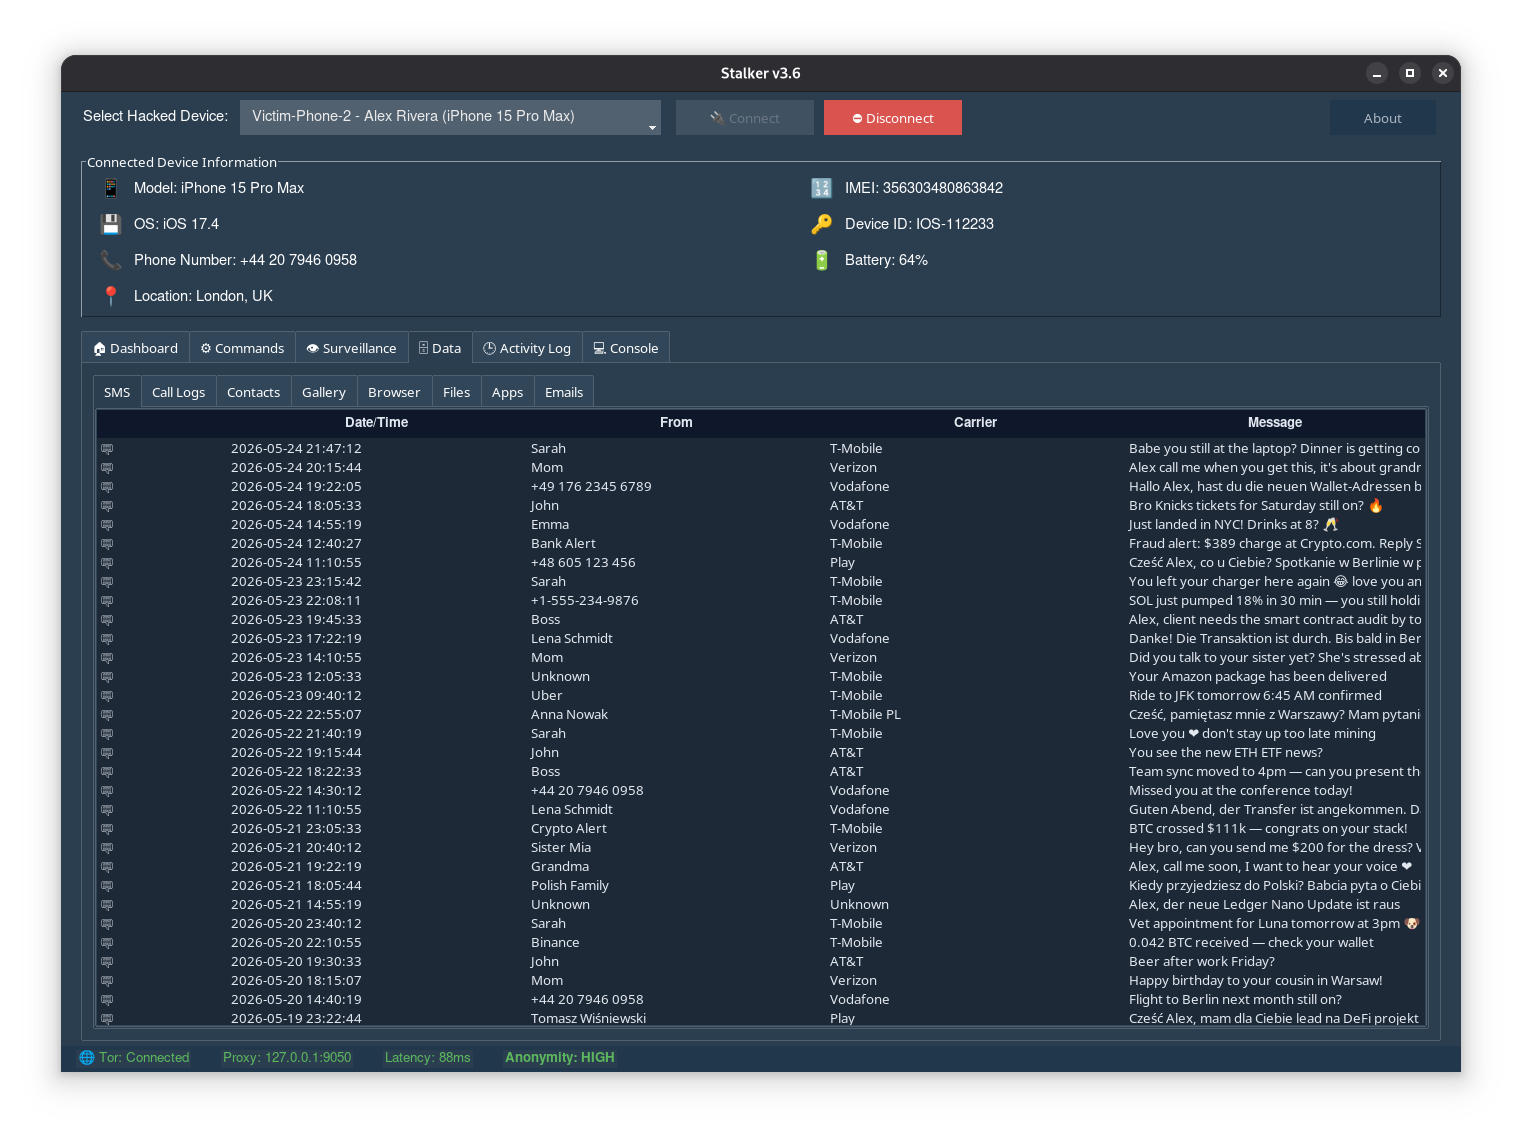Click the message icon on the Bank Alert row
This screenshot has width=1522, height=1139.
[x=107, y=544]
